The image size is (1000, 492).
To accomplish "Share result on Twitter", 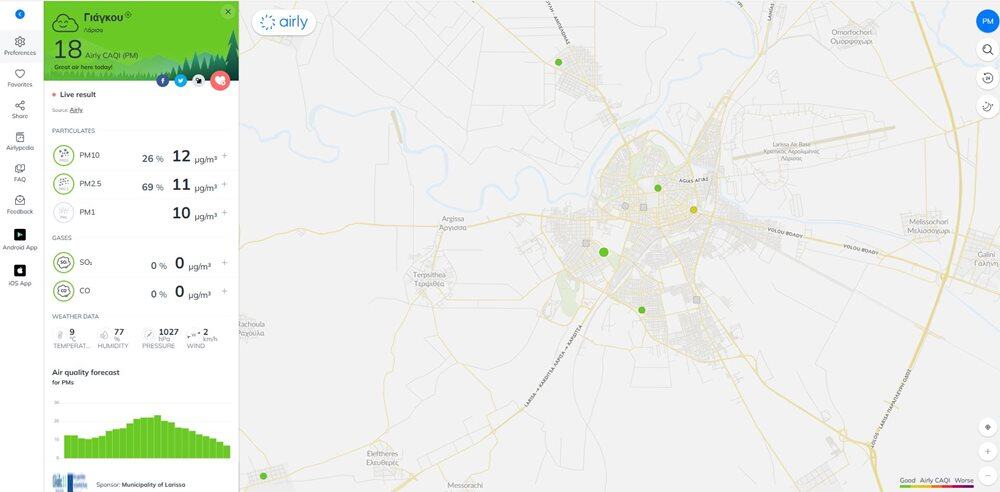I will (180, 81).
